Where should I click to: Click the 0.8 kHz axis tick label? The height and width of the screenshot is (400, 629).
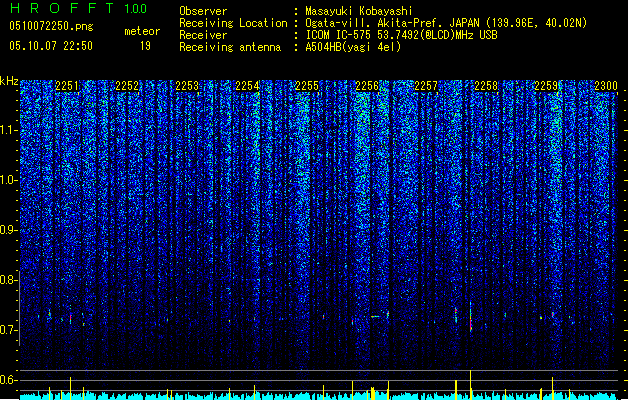tap(8, 280)
